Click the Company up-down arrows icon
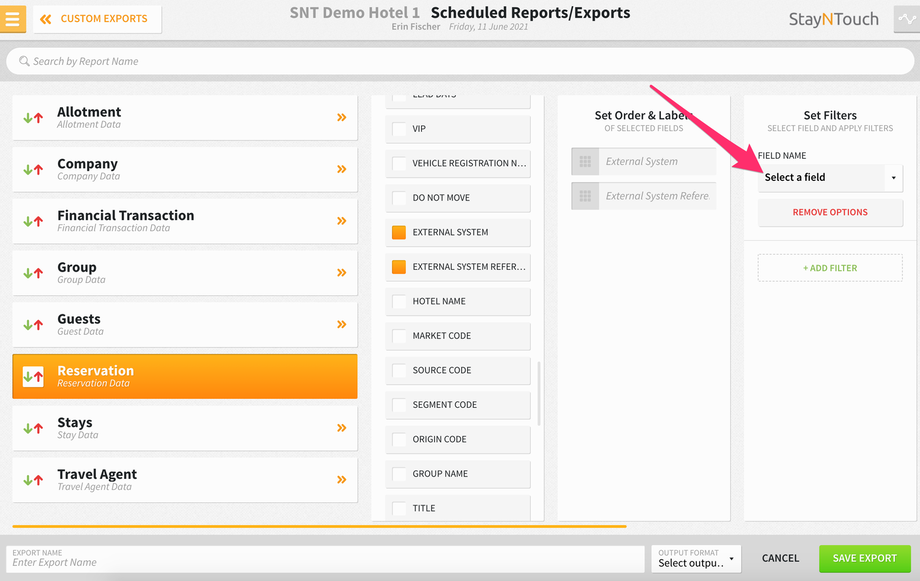 [33, 170]
